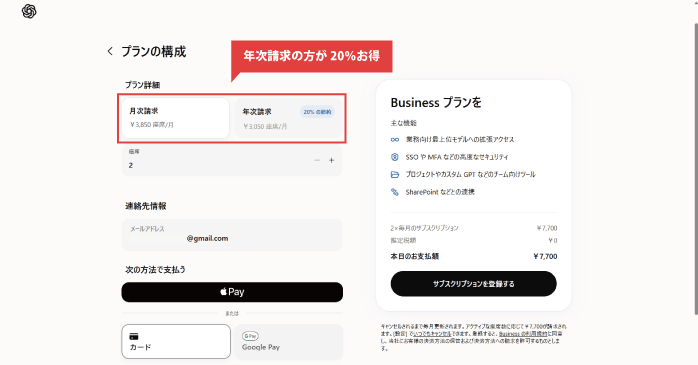The image size is (698, 365).
Task: Open the いつでもキャンセル link
Action: tap(432, 333)
